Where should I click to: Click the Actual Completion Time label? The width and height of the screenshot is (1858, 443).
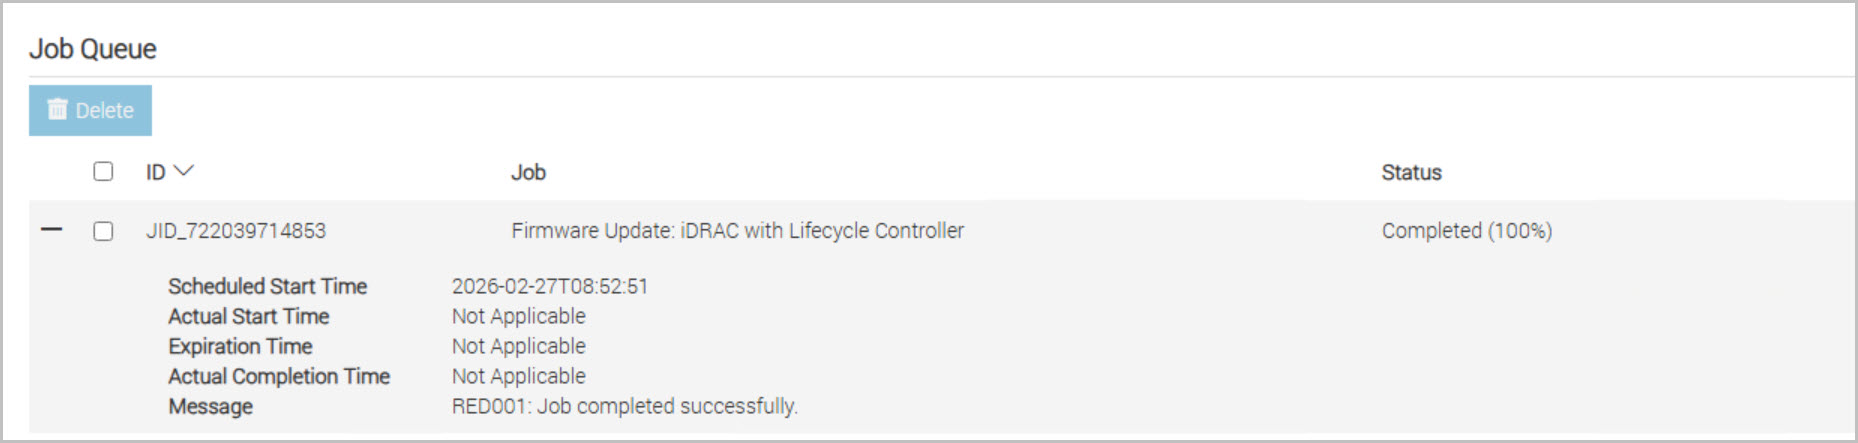[x=278, y=376]
